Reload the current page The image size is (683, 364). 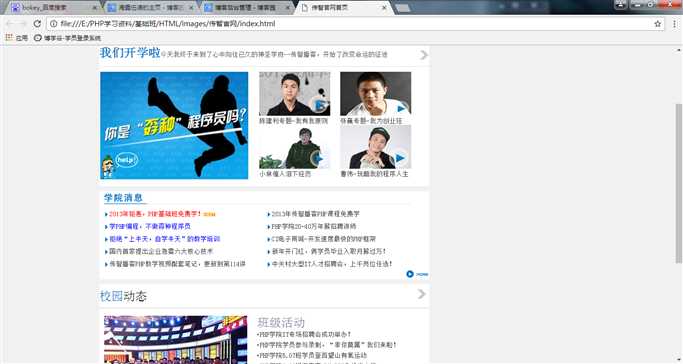point(37,24)
